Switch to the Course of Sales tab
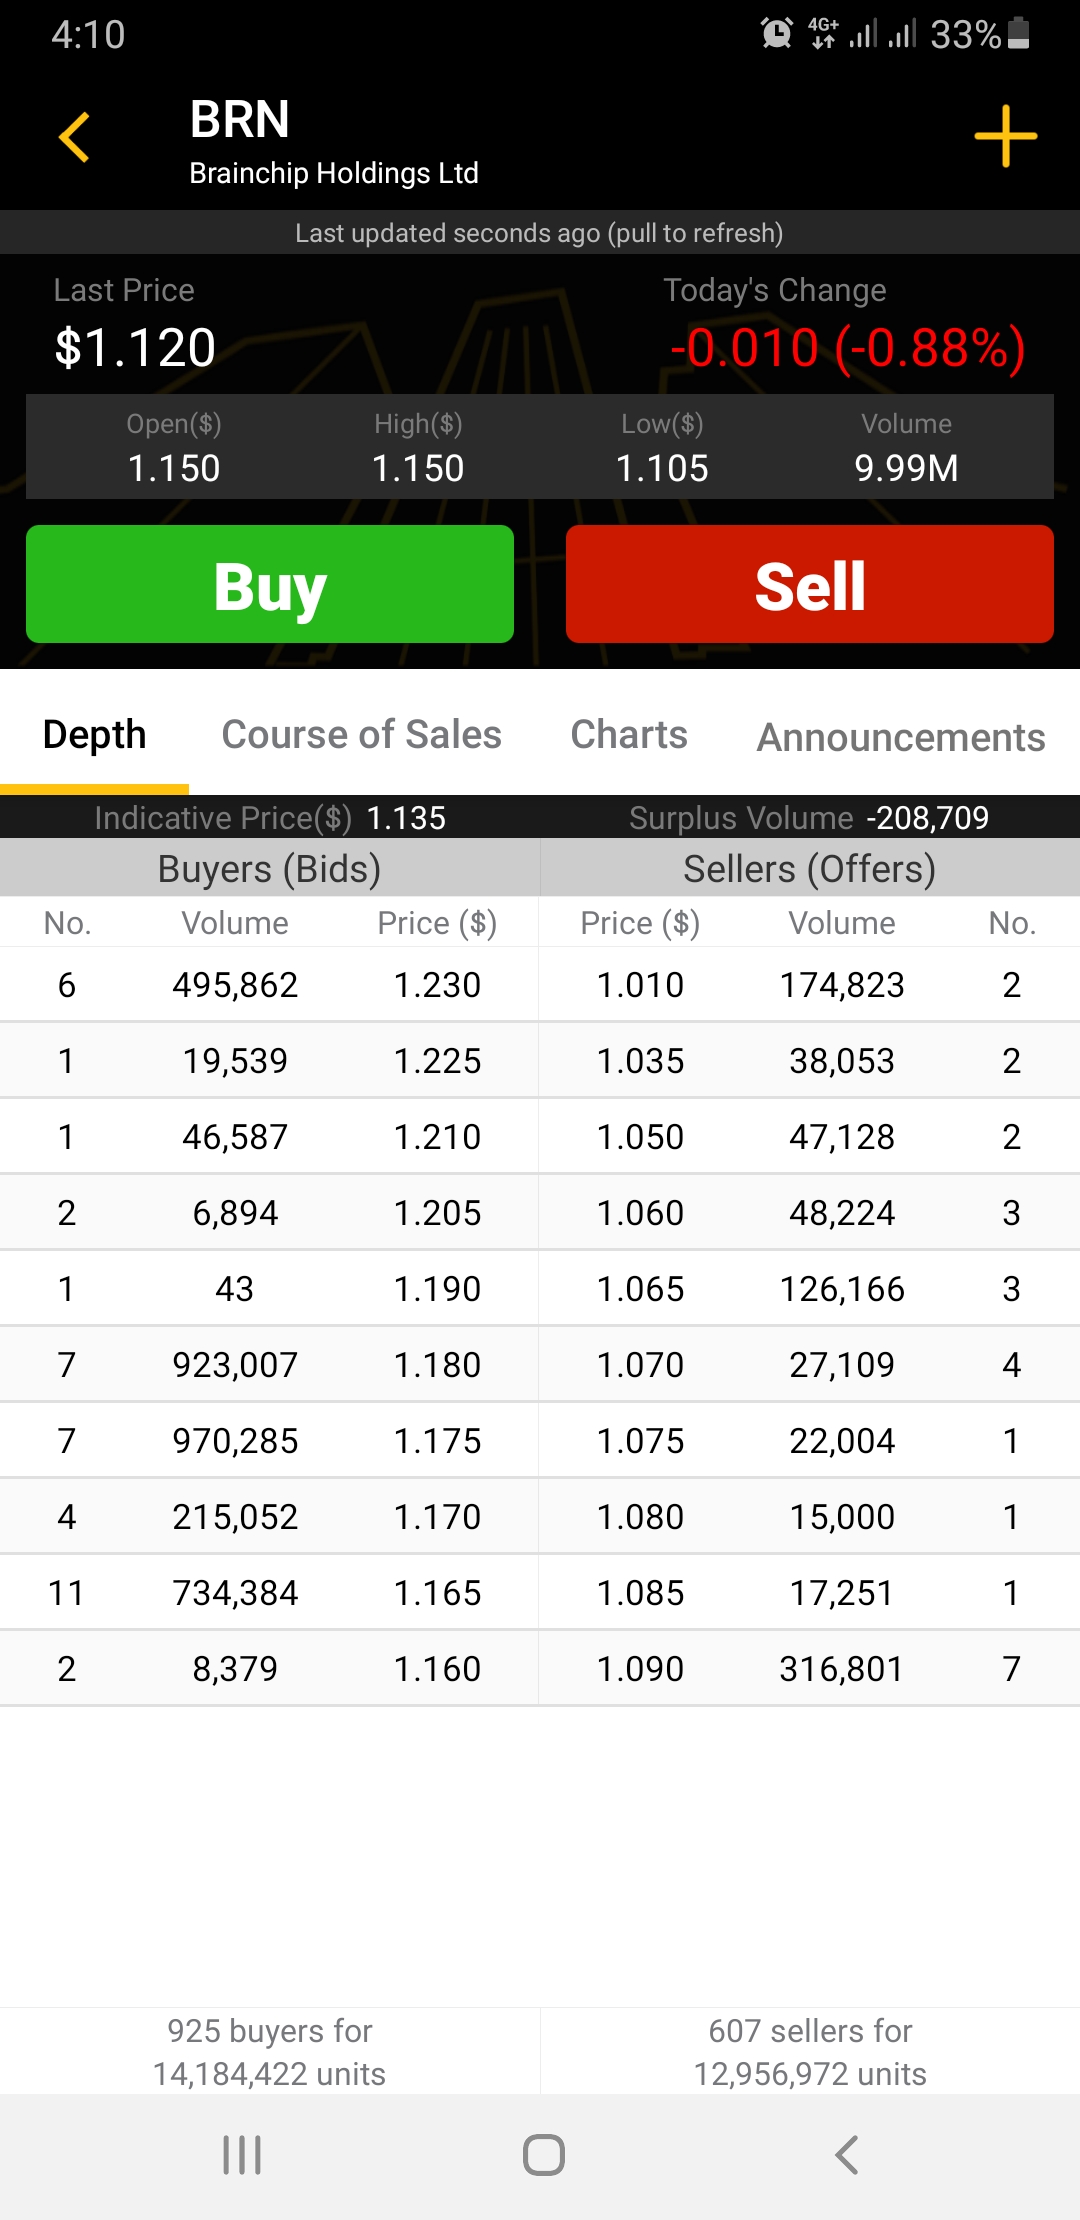Image resolution: width=1080 pixels, height=2220 pixels. tap(361, 734)
